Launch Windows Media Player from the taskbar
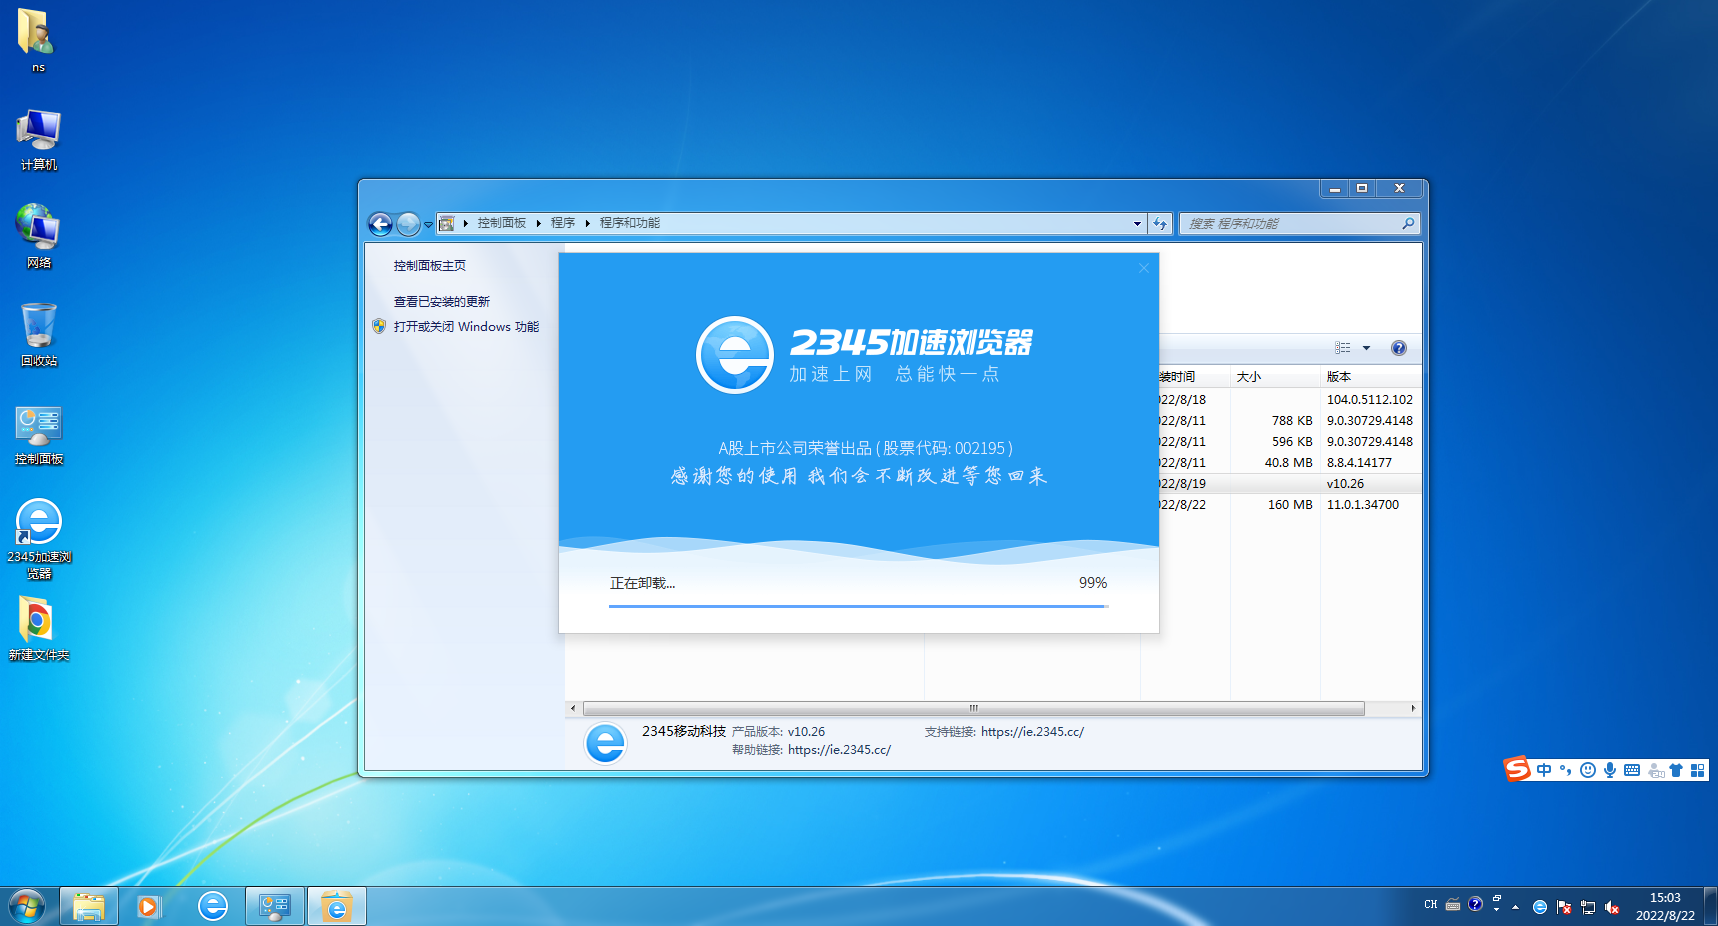Image resolution: width=1718 pixels, height=926 pixels. (x=149, y=906)
